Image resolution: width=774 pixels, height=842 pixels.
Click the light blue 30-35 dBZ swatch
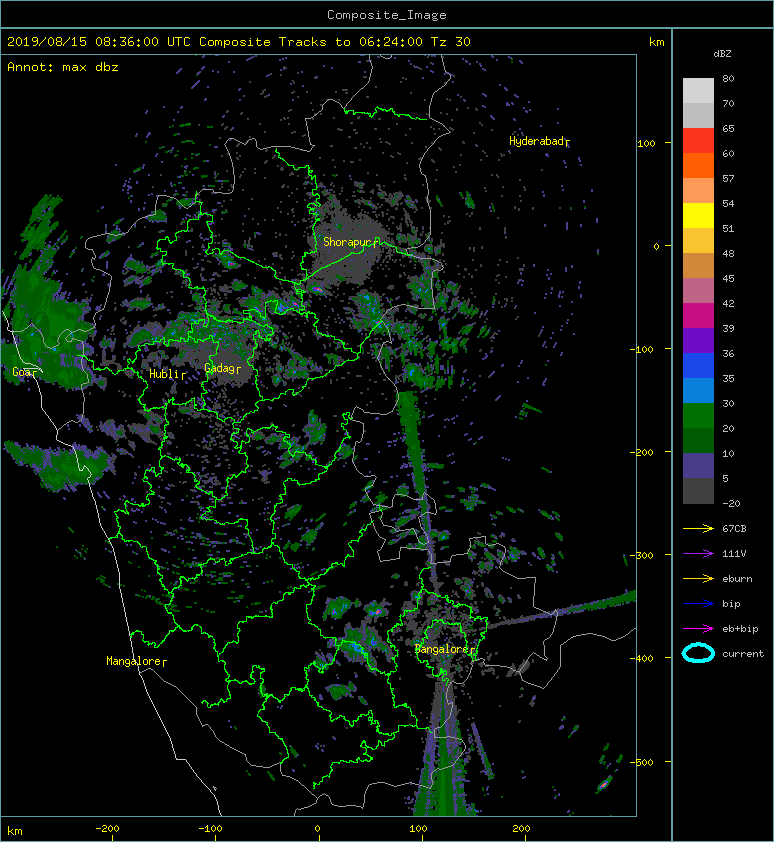tap(698, 391)
